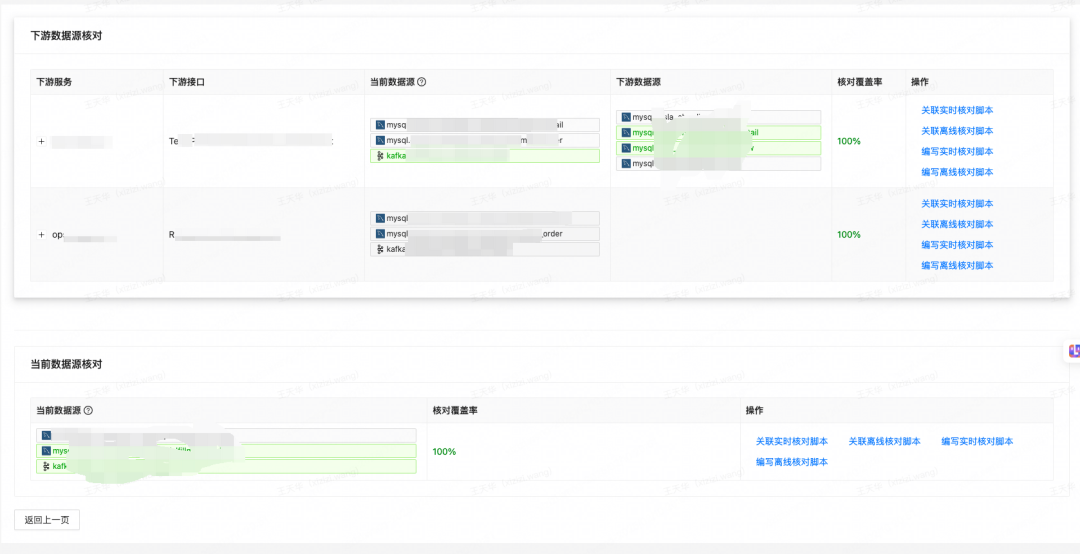Open the help icon beside 当前数据源 in the bottom table header

click(x=88, y=410)
